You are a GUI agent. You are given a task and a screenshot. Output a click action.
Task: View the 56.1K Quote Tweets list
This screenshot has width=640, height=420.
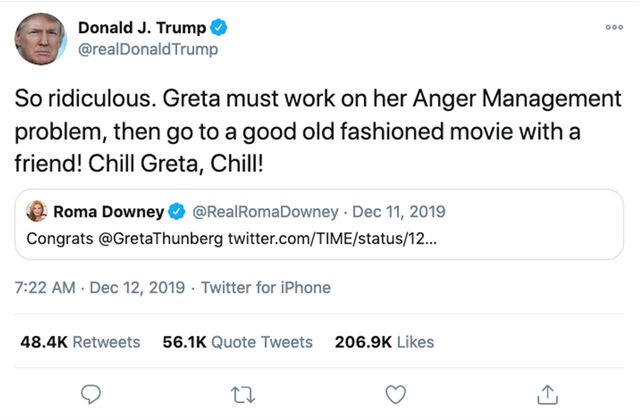pyautogui.click(x=237, y=342)
